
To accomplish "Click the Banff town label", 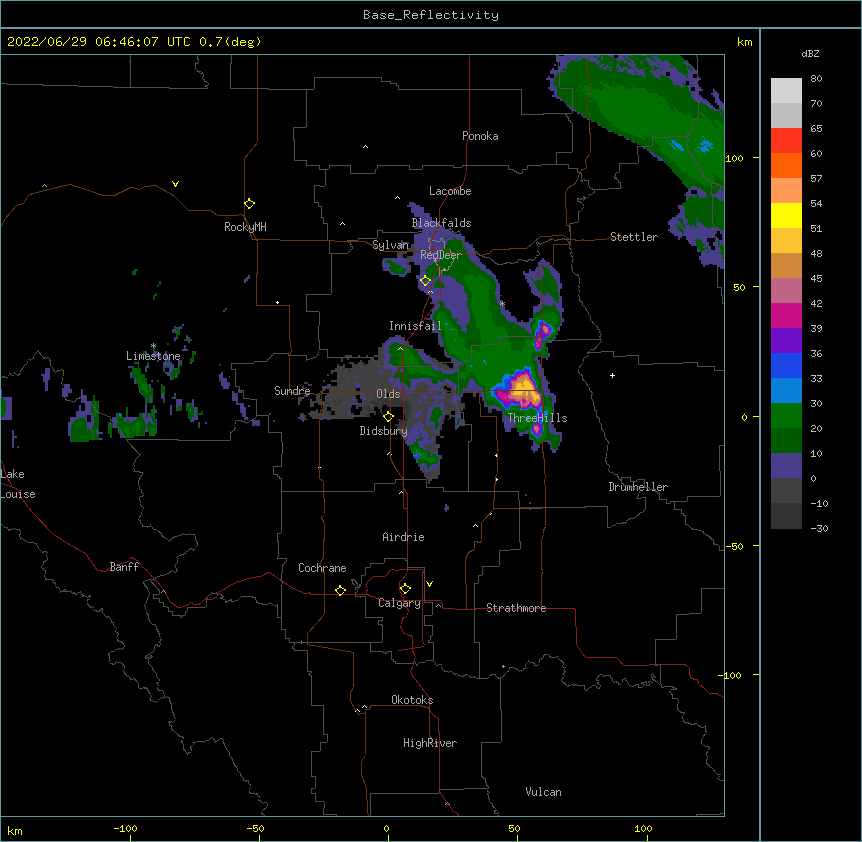I will coord(124,567).
